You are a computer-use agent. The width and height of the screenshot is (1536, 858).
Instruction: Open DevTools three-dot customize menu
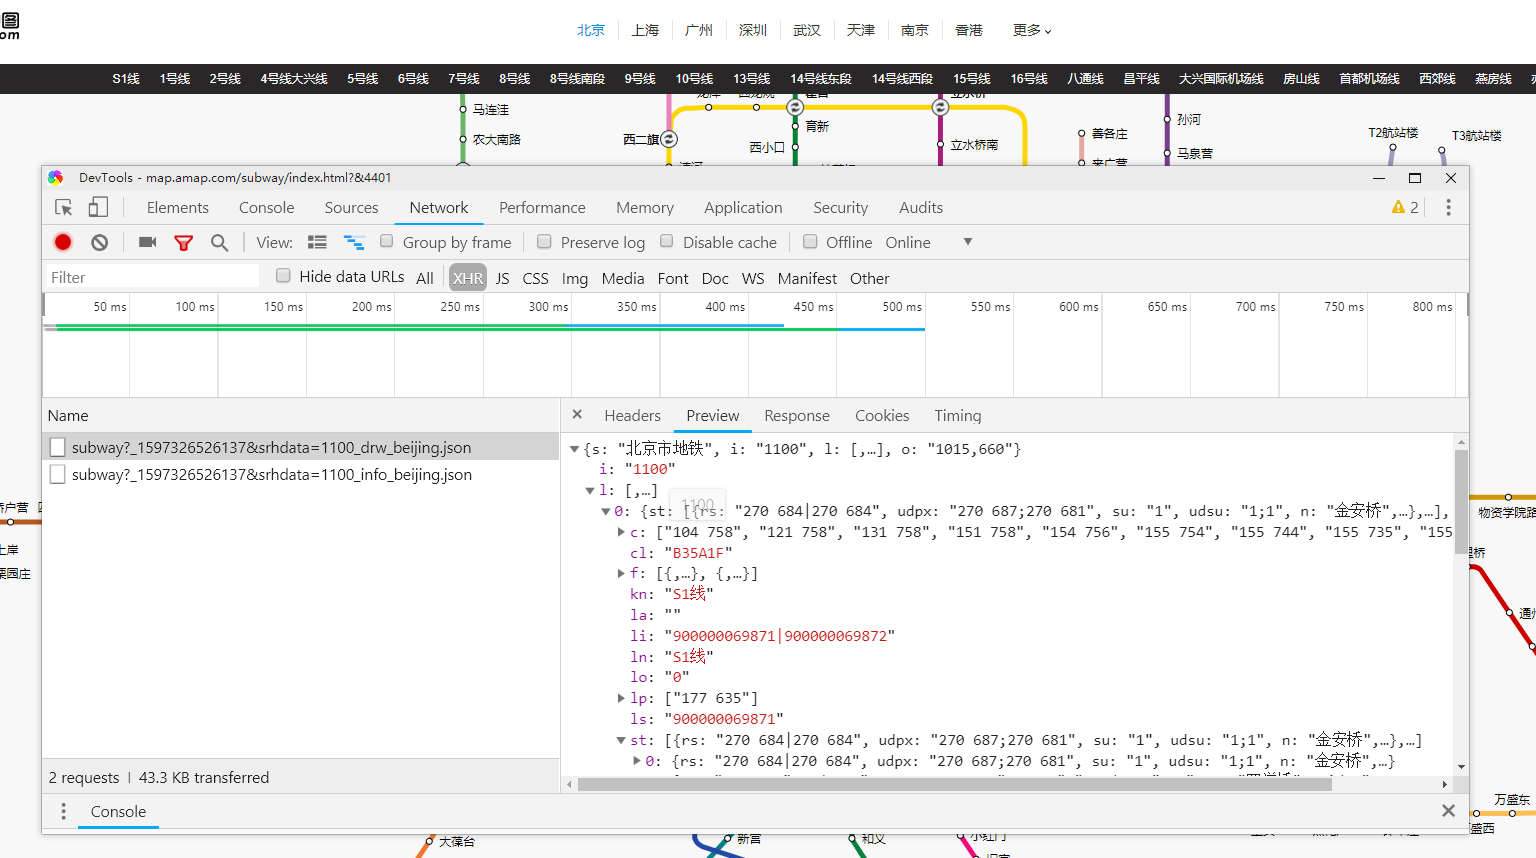pos(1448,207)
